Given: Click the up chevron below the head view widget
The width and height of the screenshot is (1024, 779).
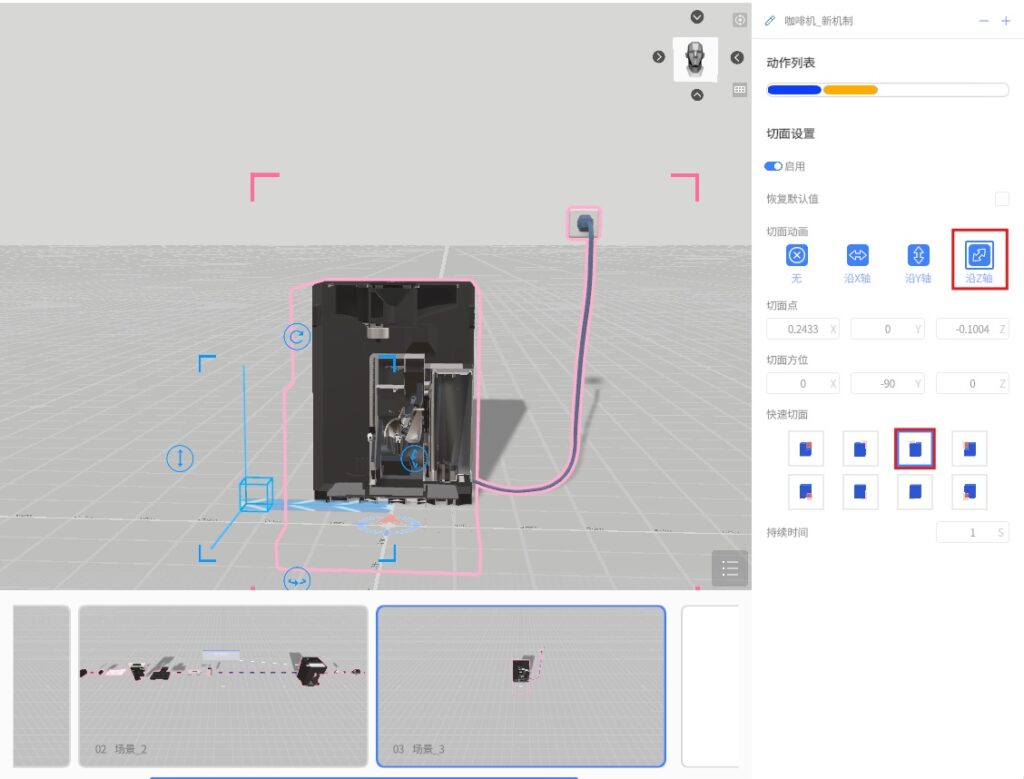Looking at the screenshot, I should click(x=697, y=95).
